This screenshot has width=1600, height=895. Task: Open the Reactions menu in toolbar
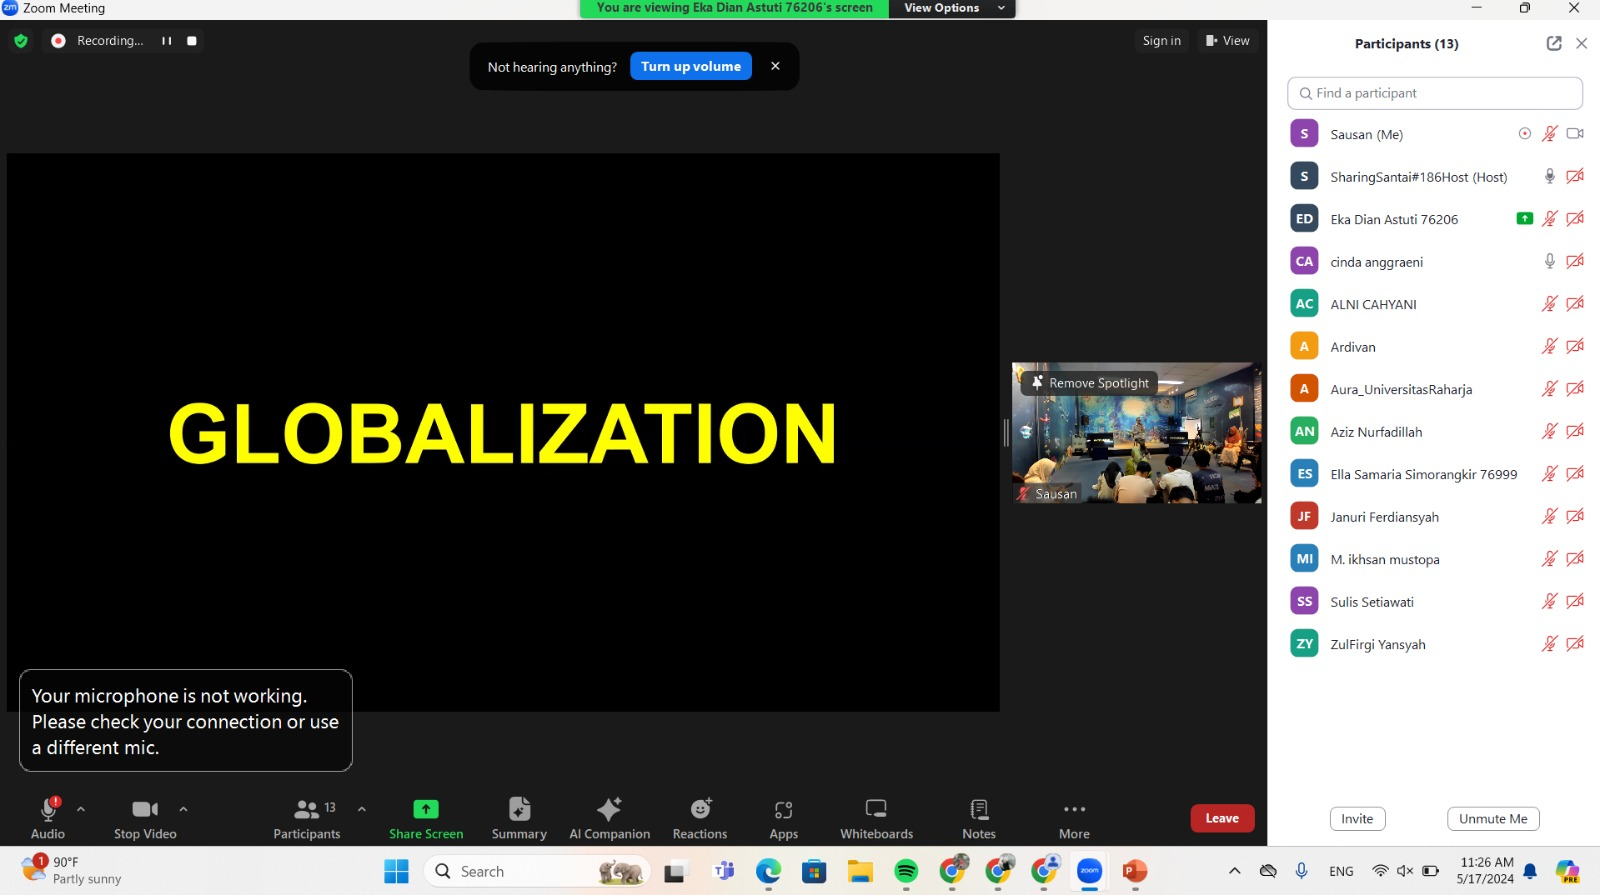[x=700, y=817]
